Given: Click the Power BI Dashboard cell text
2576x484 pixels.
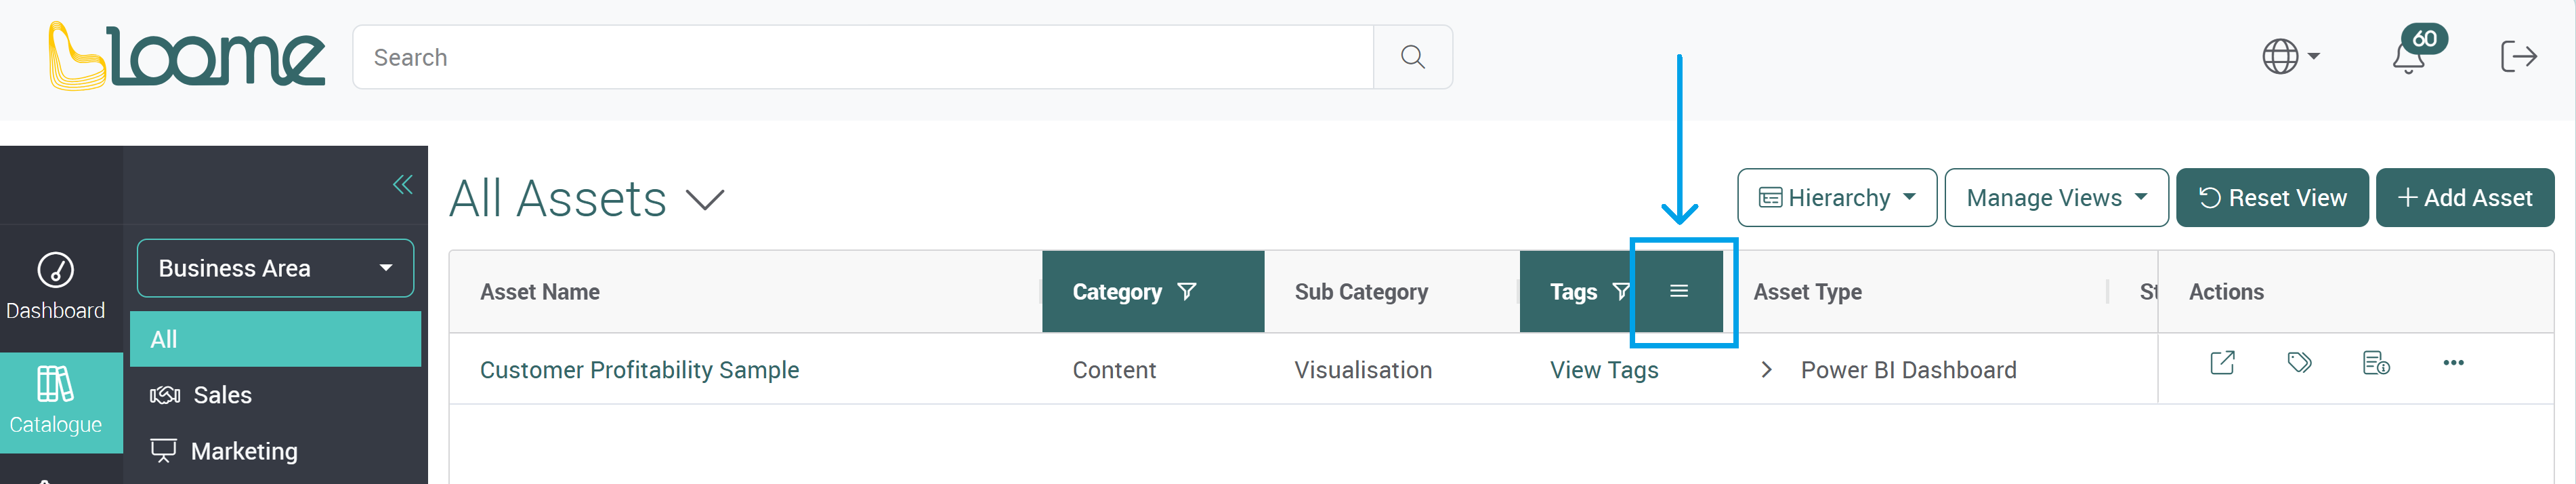Looking at the screenshot, I should (1908, 370).
